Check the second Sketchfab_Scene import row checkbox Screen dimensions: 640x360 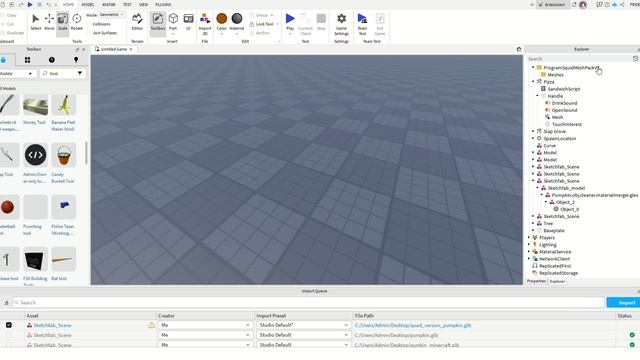coord(9,335)
